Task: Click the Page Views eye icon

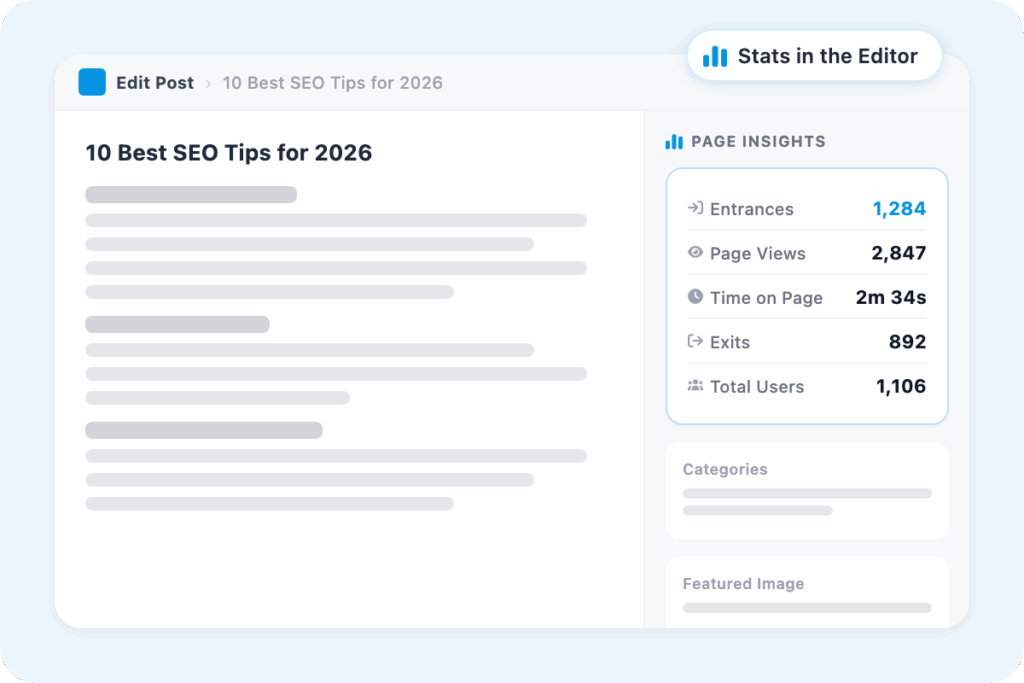Action: (x=695, y=253)
